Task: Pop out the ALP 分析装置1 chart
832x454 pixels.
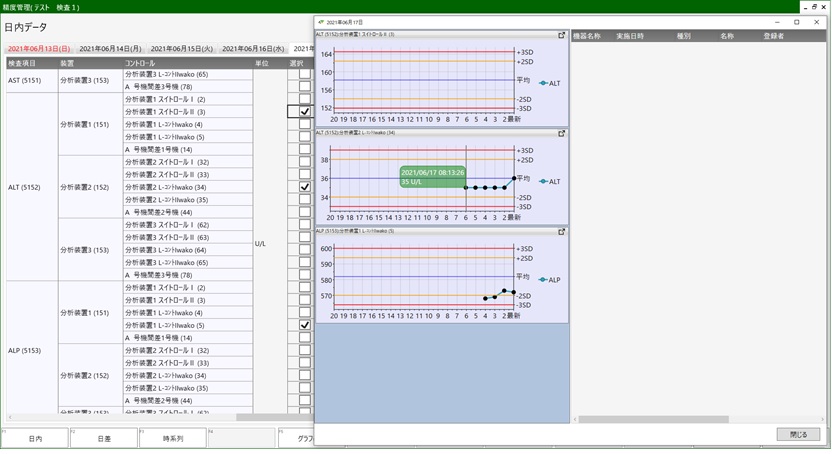Action: coord(561,232)
